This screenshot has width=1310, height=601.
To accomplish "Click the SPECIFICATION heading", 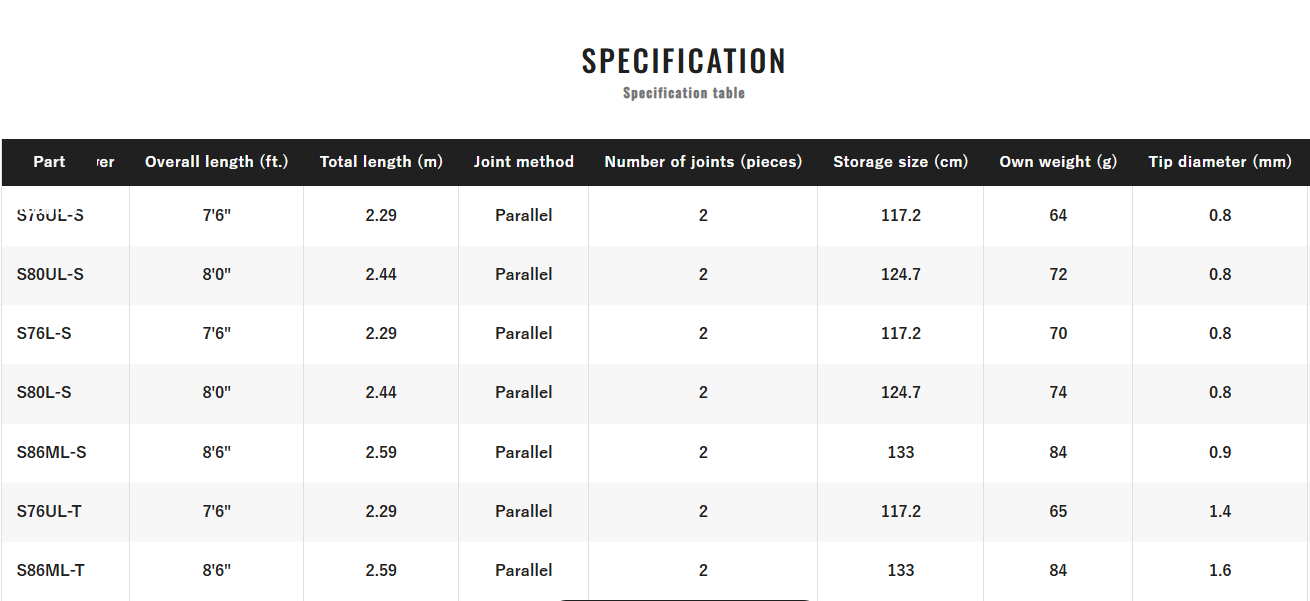I will point(684,61).
